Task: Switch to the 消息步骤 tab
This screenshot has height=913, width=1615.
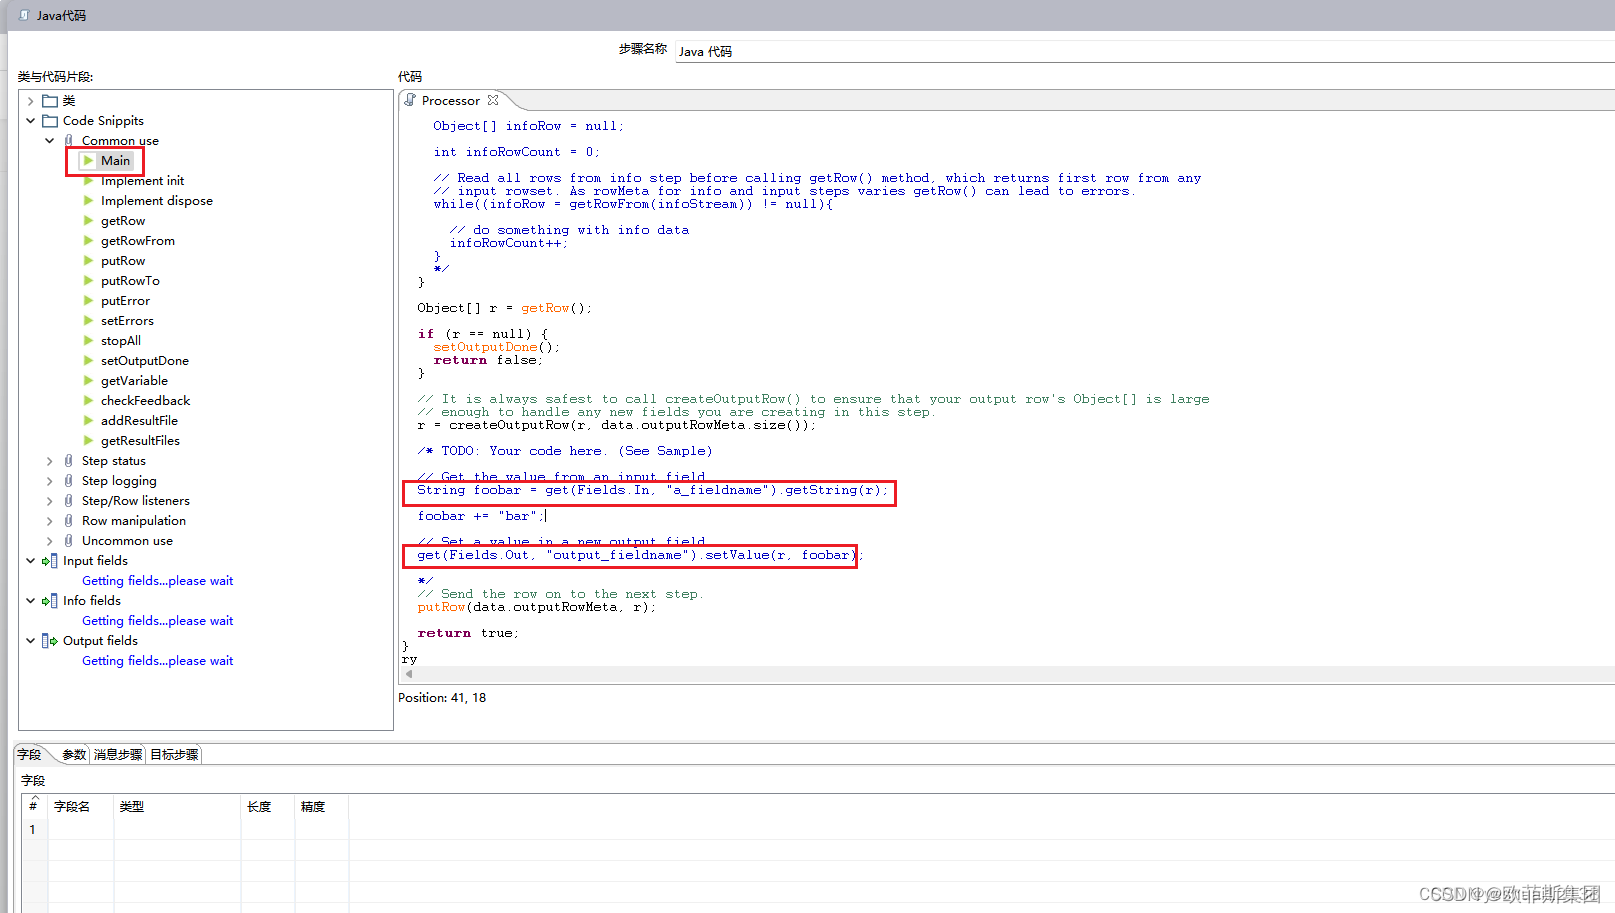Action: click(118, 755)
